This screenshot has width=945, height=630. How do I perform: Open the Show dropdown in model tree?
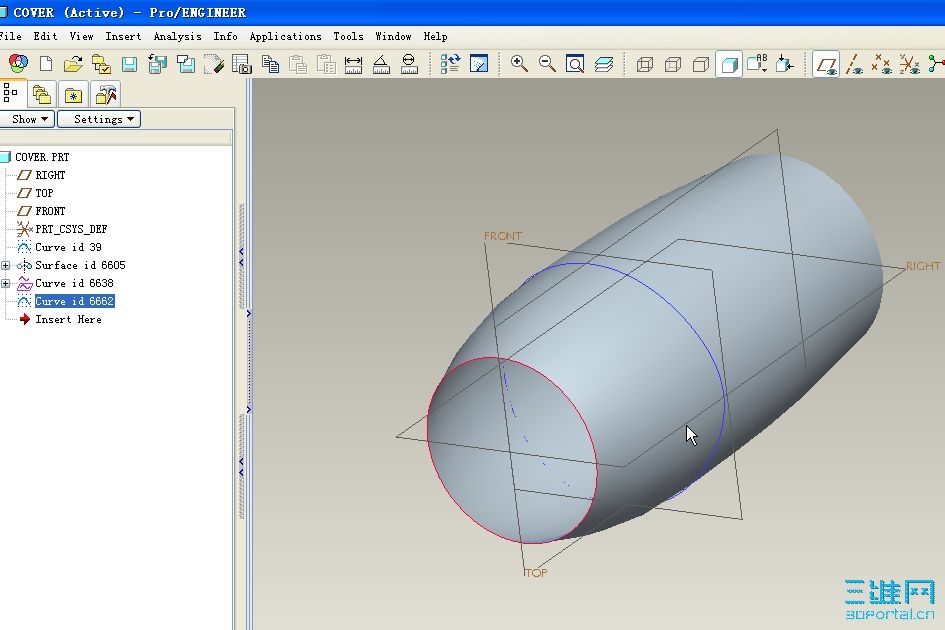[27, 119]
